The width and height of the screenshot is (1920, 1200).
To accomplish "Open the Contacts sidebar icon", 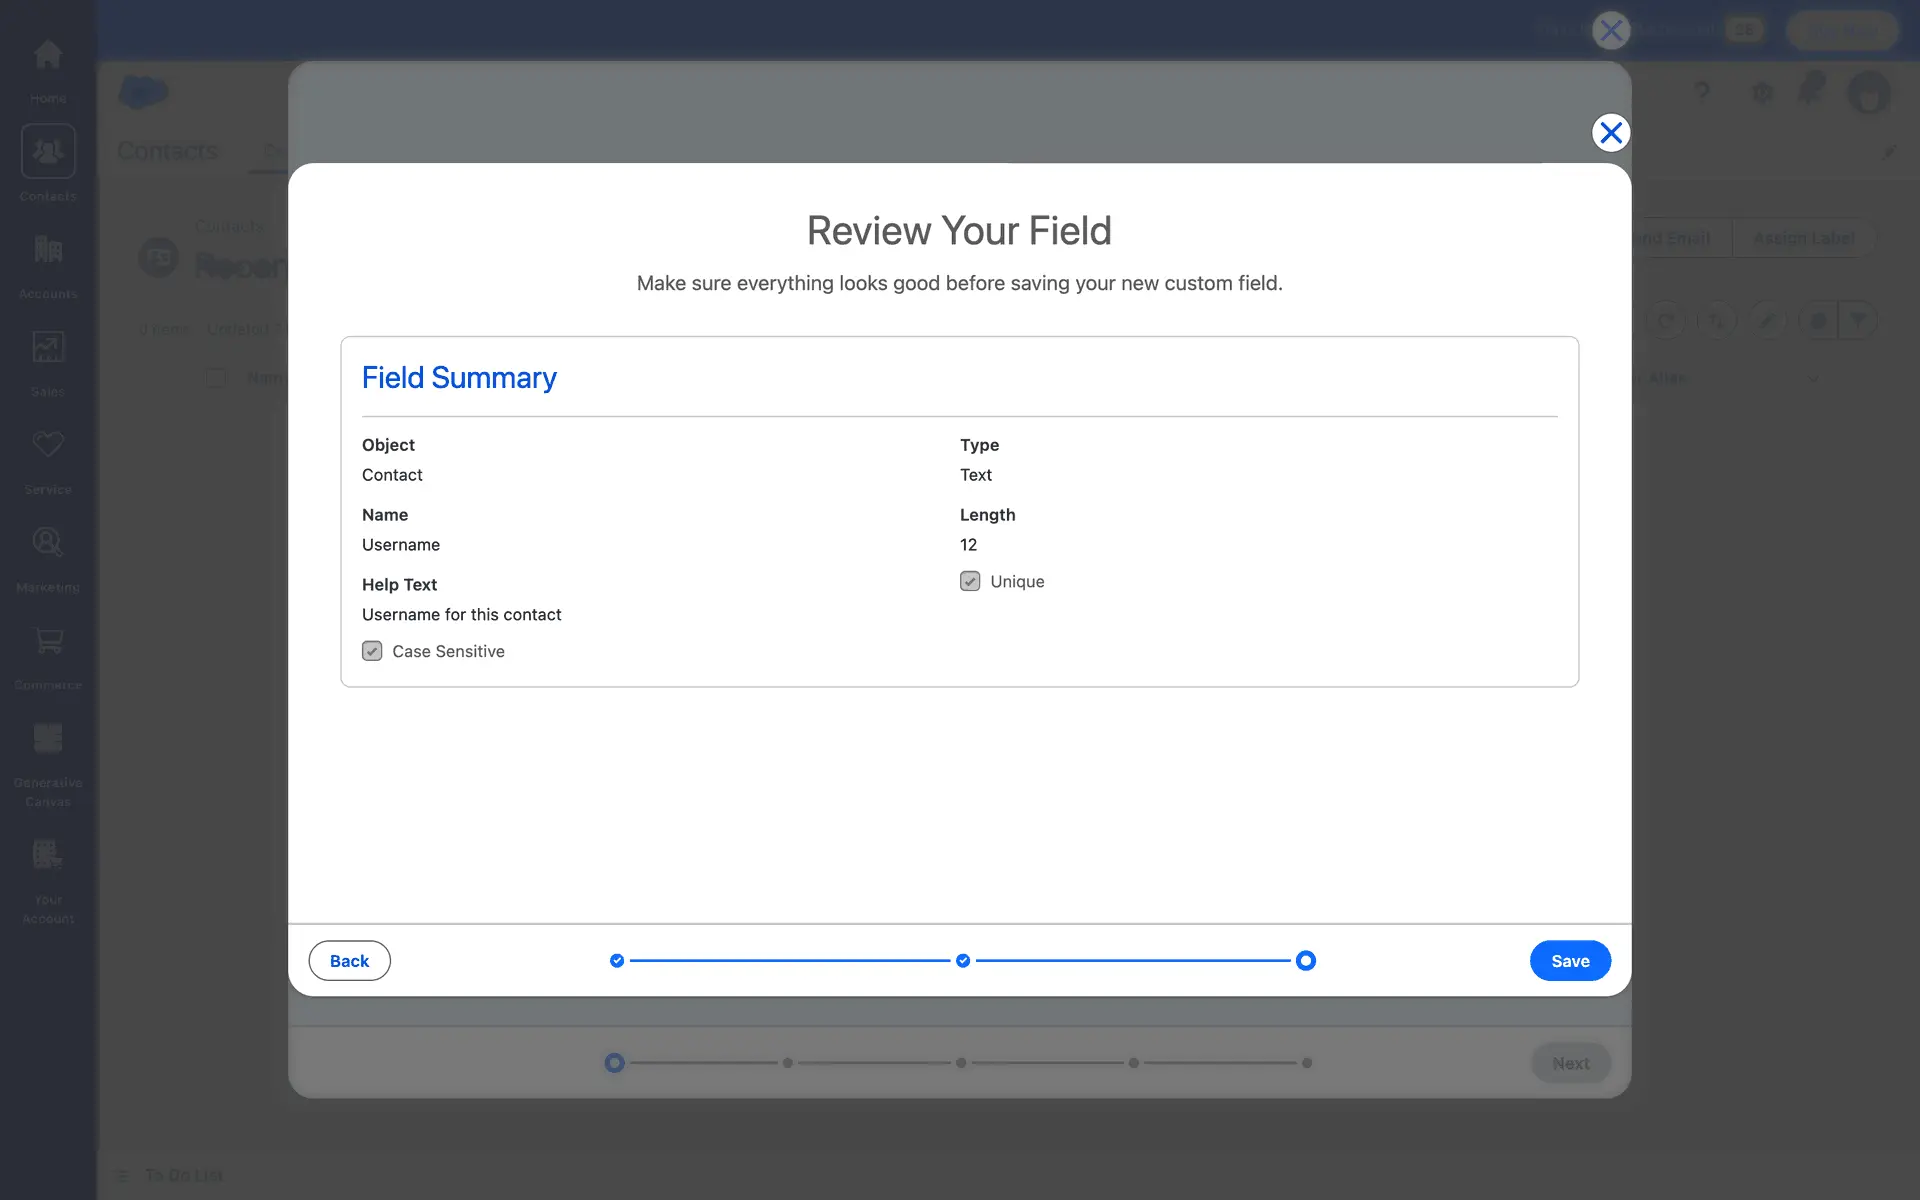I will tap(47, 152).
